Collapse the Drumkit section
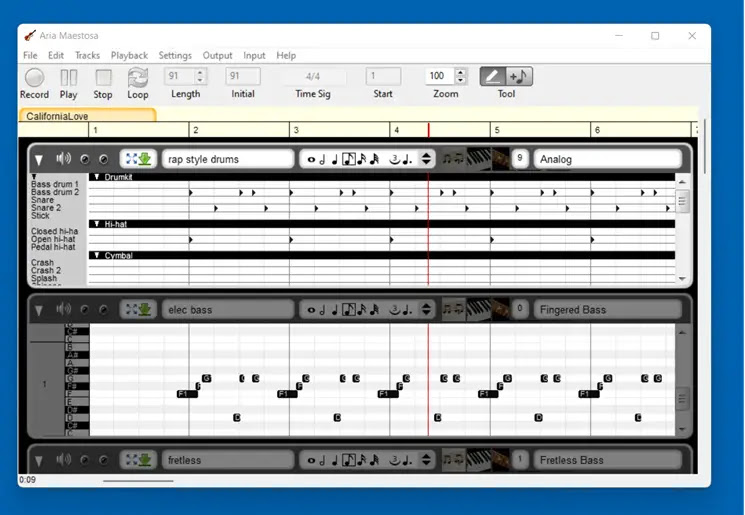This screenshot has width=745, height=515. pos(97,177)
